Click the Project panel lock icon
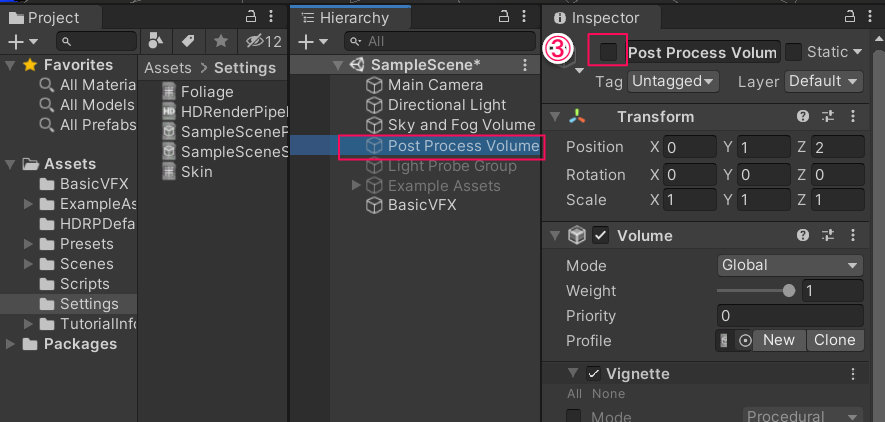 tap(251, 16)
